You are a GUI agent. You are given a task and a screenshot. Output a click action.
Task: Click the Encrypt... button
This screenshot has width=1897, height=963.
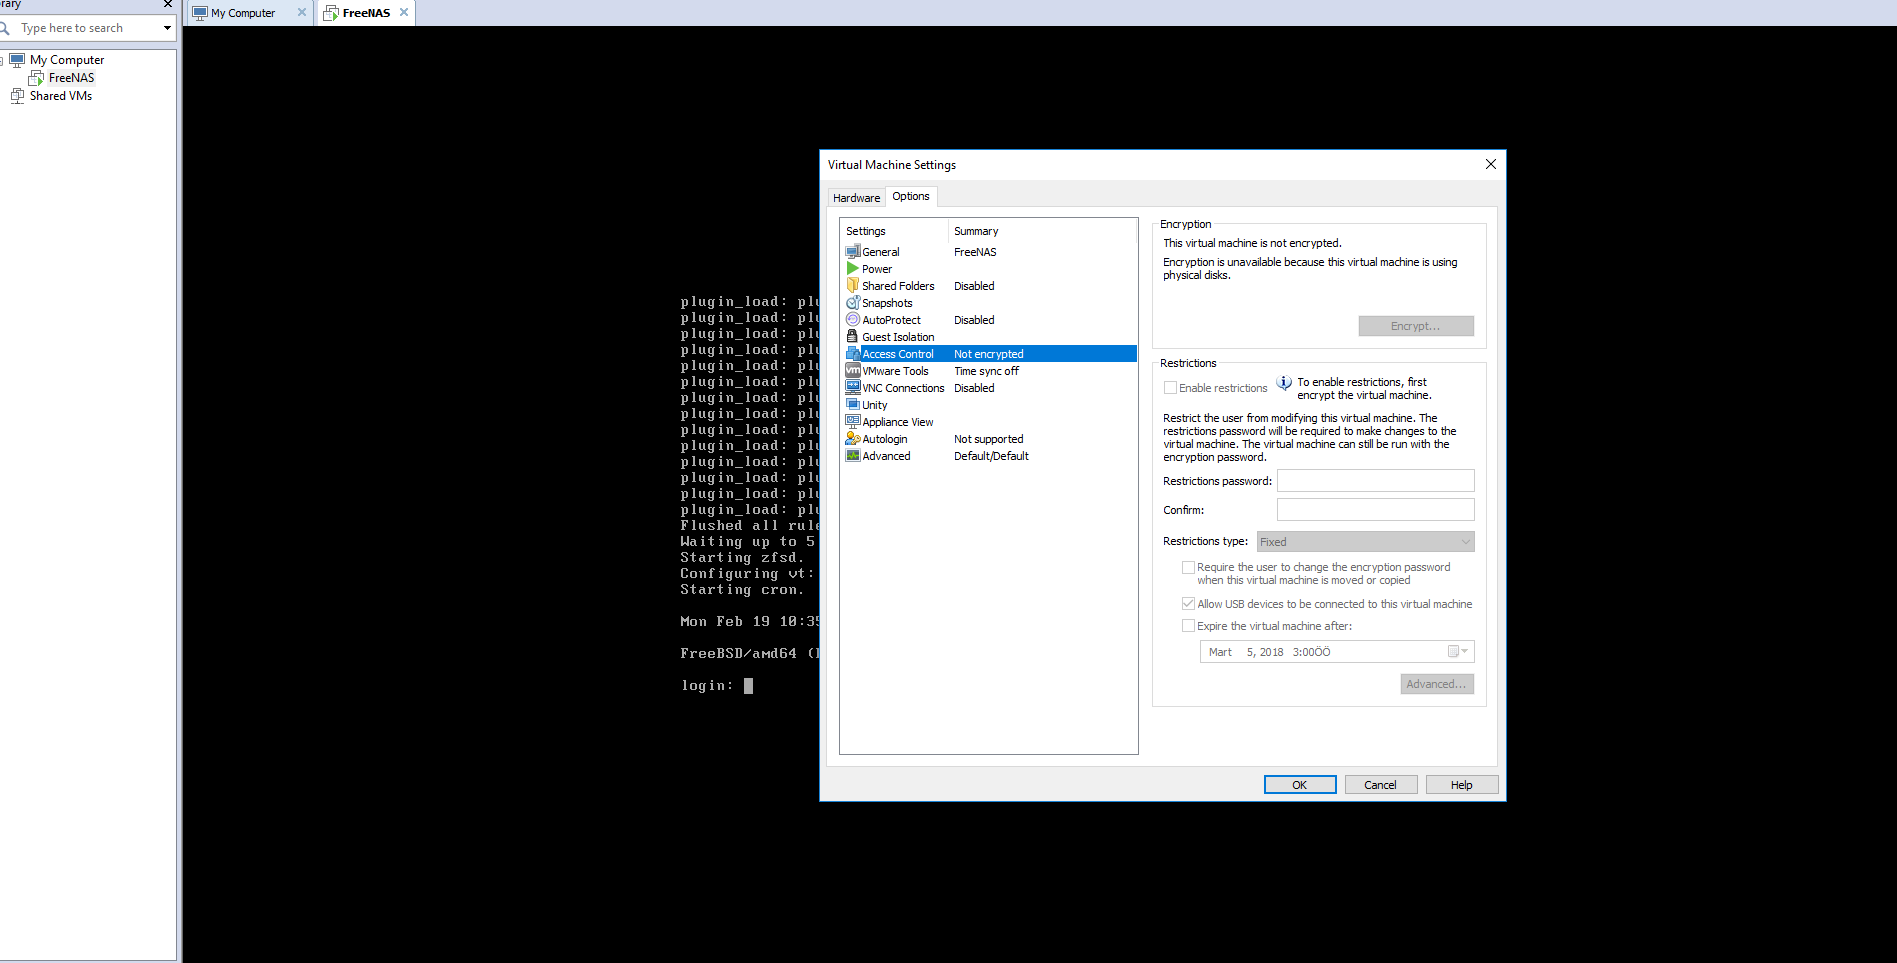[1416, 326]
